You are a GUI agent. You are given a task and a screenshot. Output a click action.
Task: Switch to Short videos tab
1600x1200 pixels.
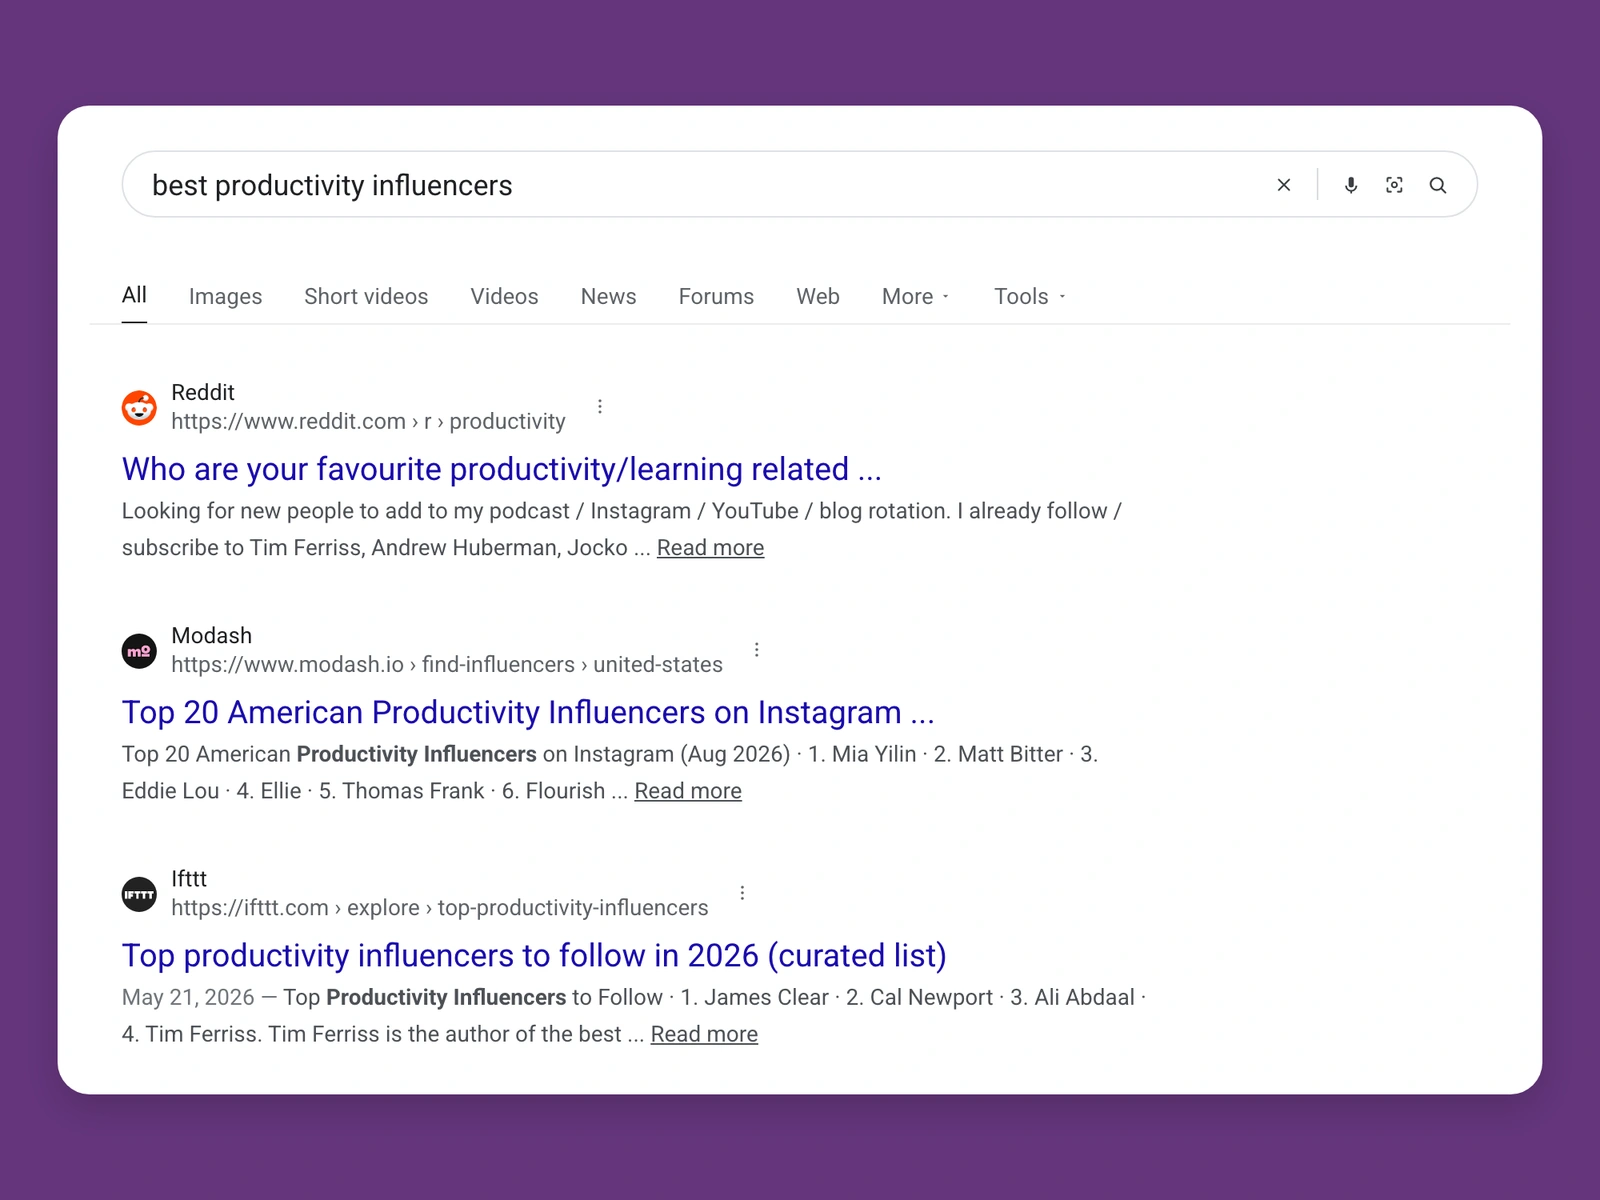point(366,296)
